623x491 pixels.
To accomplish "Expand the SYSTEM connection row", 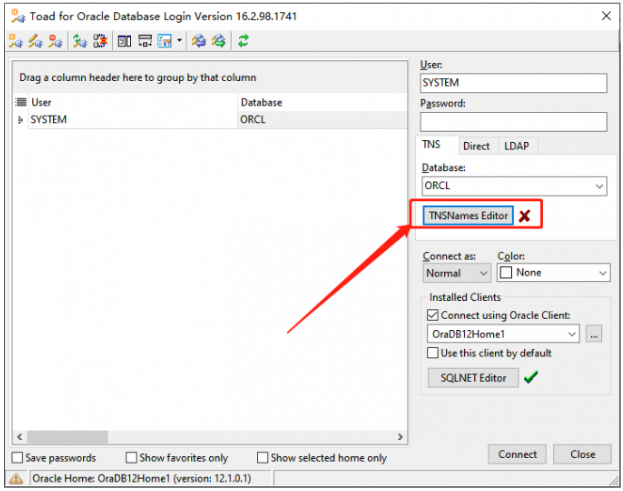I will (x=20, y=120).
